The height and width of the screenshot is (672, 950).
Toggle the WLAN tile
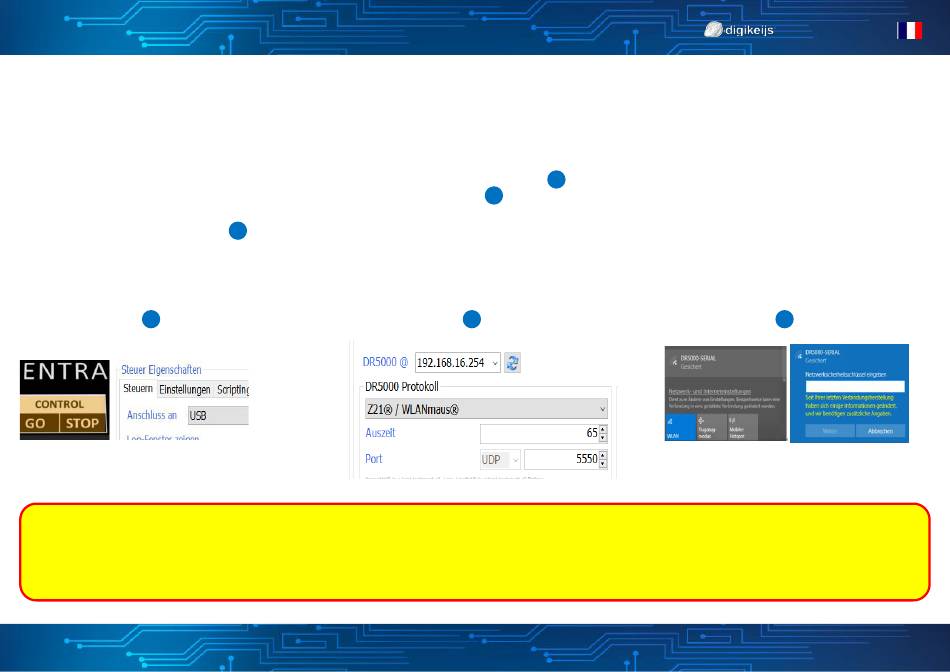click(681, 426)
